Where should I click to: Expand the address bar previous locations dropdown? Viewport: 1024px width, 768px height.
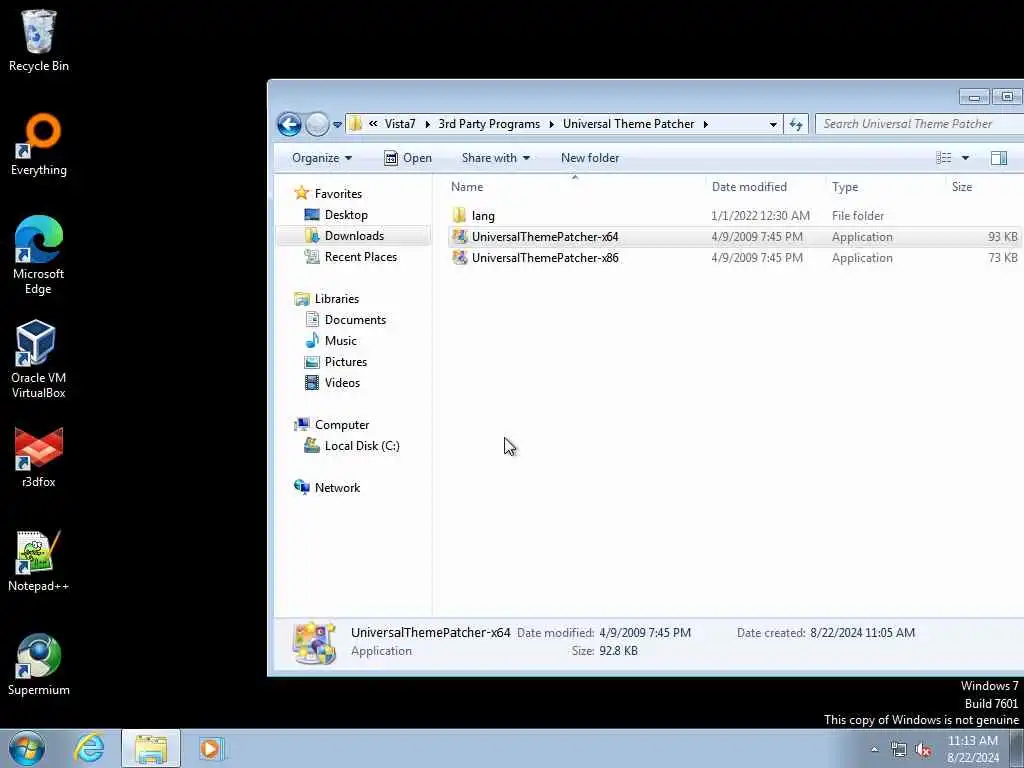[773, 124]
